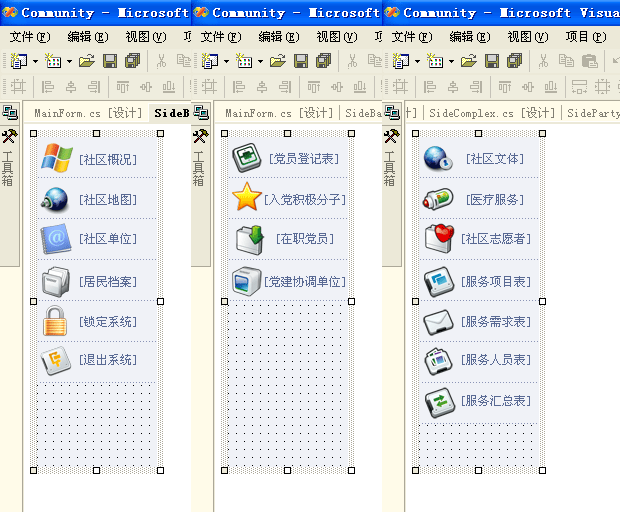Click the photo stack icon beside 服务人员表
Viewport: 620px width, 512px height.
438,361
